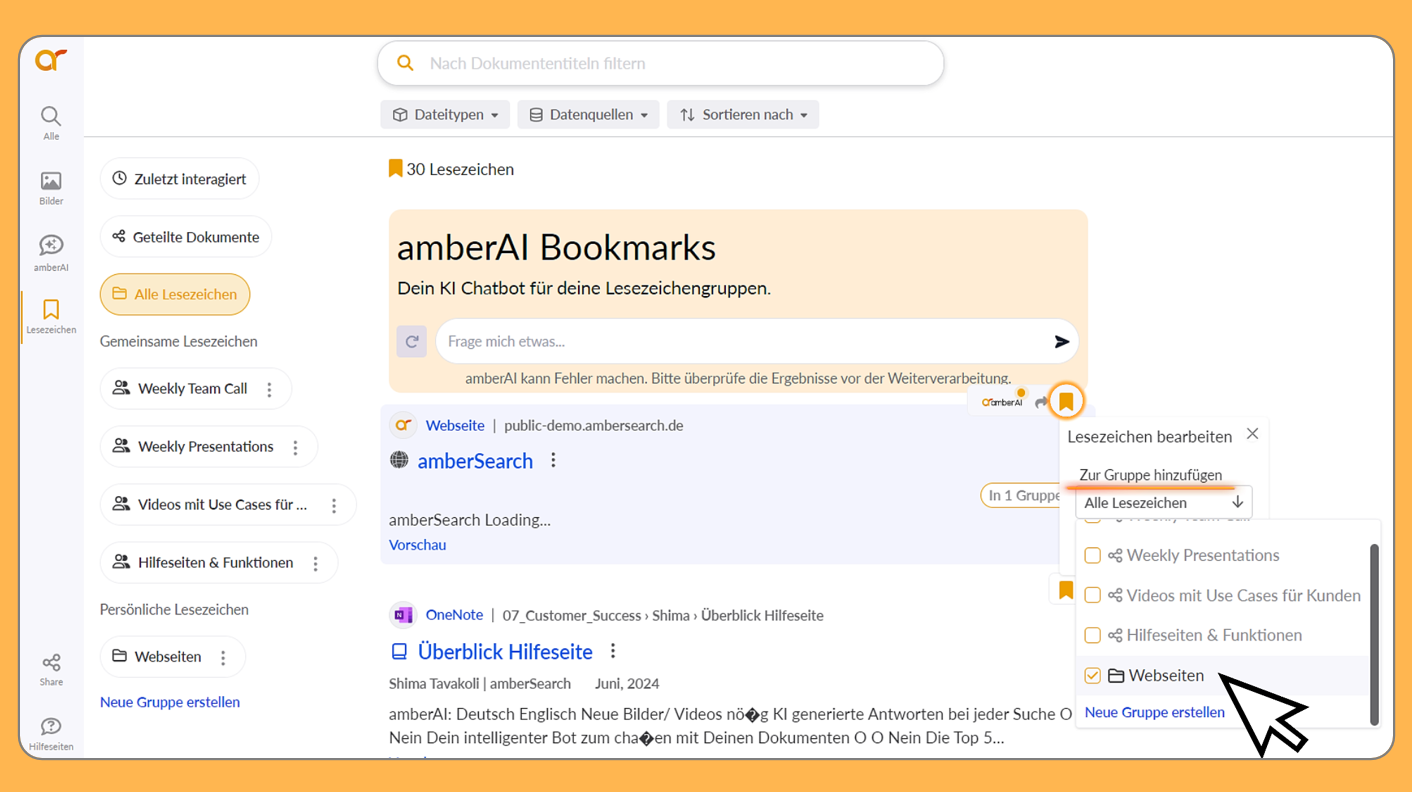Click the Webseite source link
Image resolution: width=1412 pixels, height=792 pixels.
click(x=455, y=425)
